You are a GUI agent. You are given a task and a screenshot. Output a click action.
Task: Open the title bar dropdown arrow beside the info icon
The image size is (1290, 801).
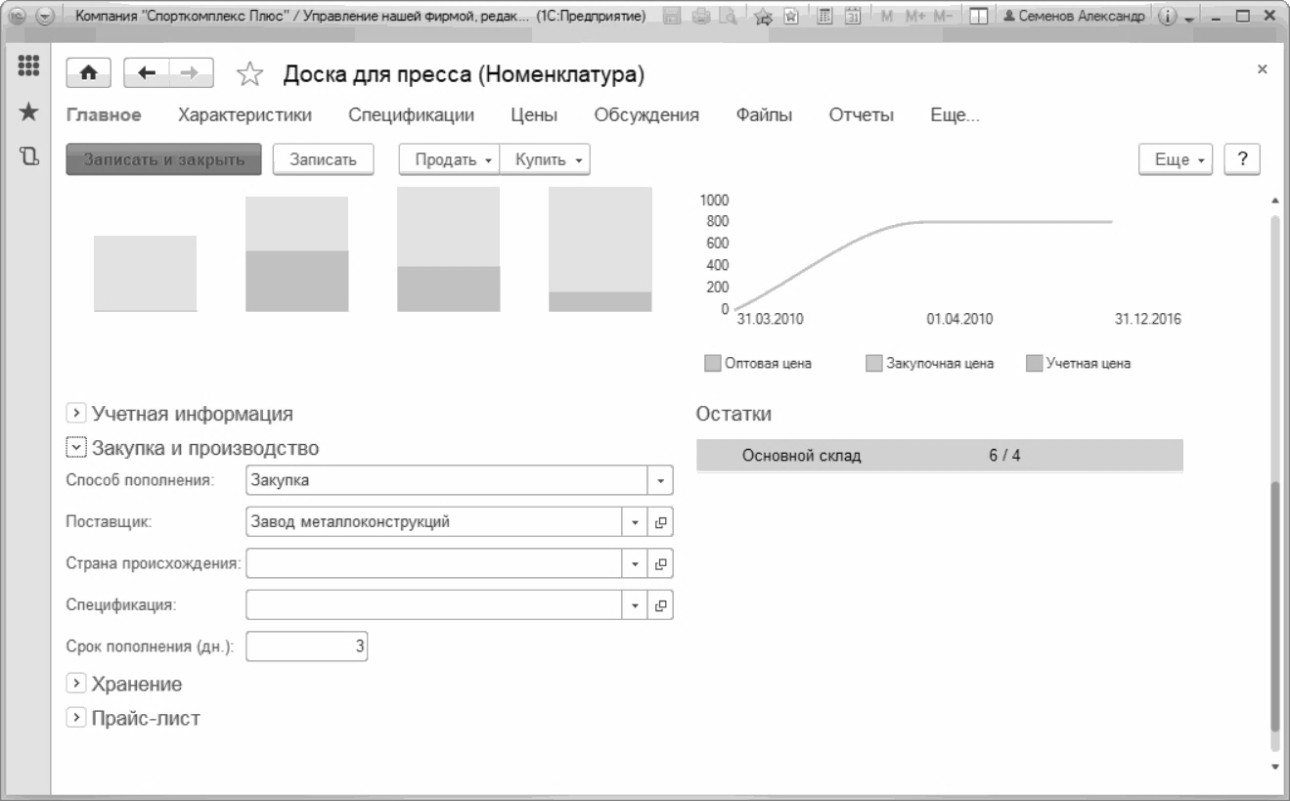coord(1190,19)
